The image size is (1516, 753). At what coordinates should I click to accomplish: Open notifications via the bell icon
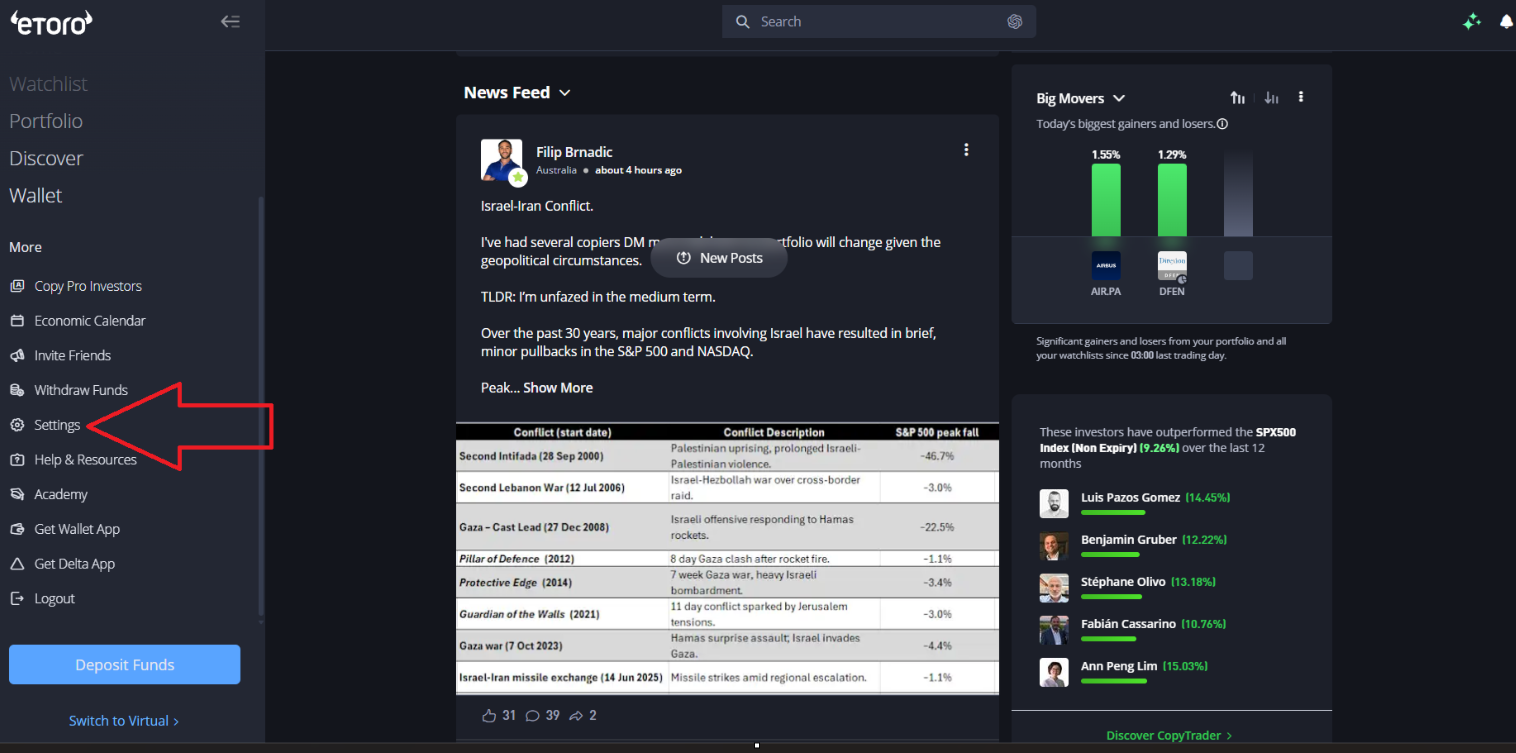click(x=1506, y=21)
